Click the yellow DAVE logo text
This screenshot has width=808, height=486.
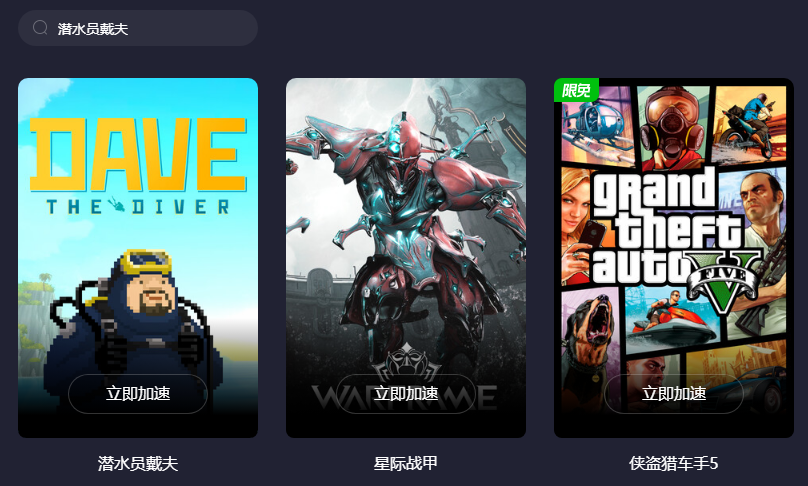[x=138, y=155]
